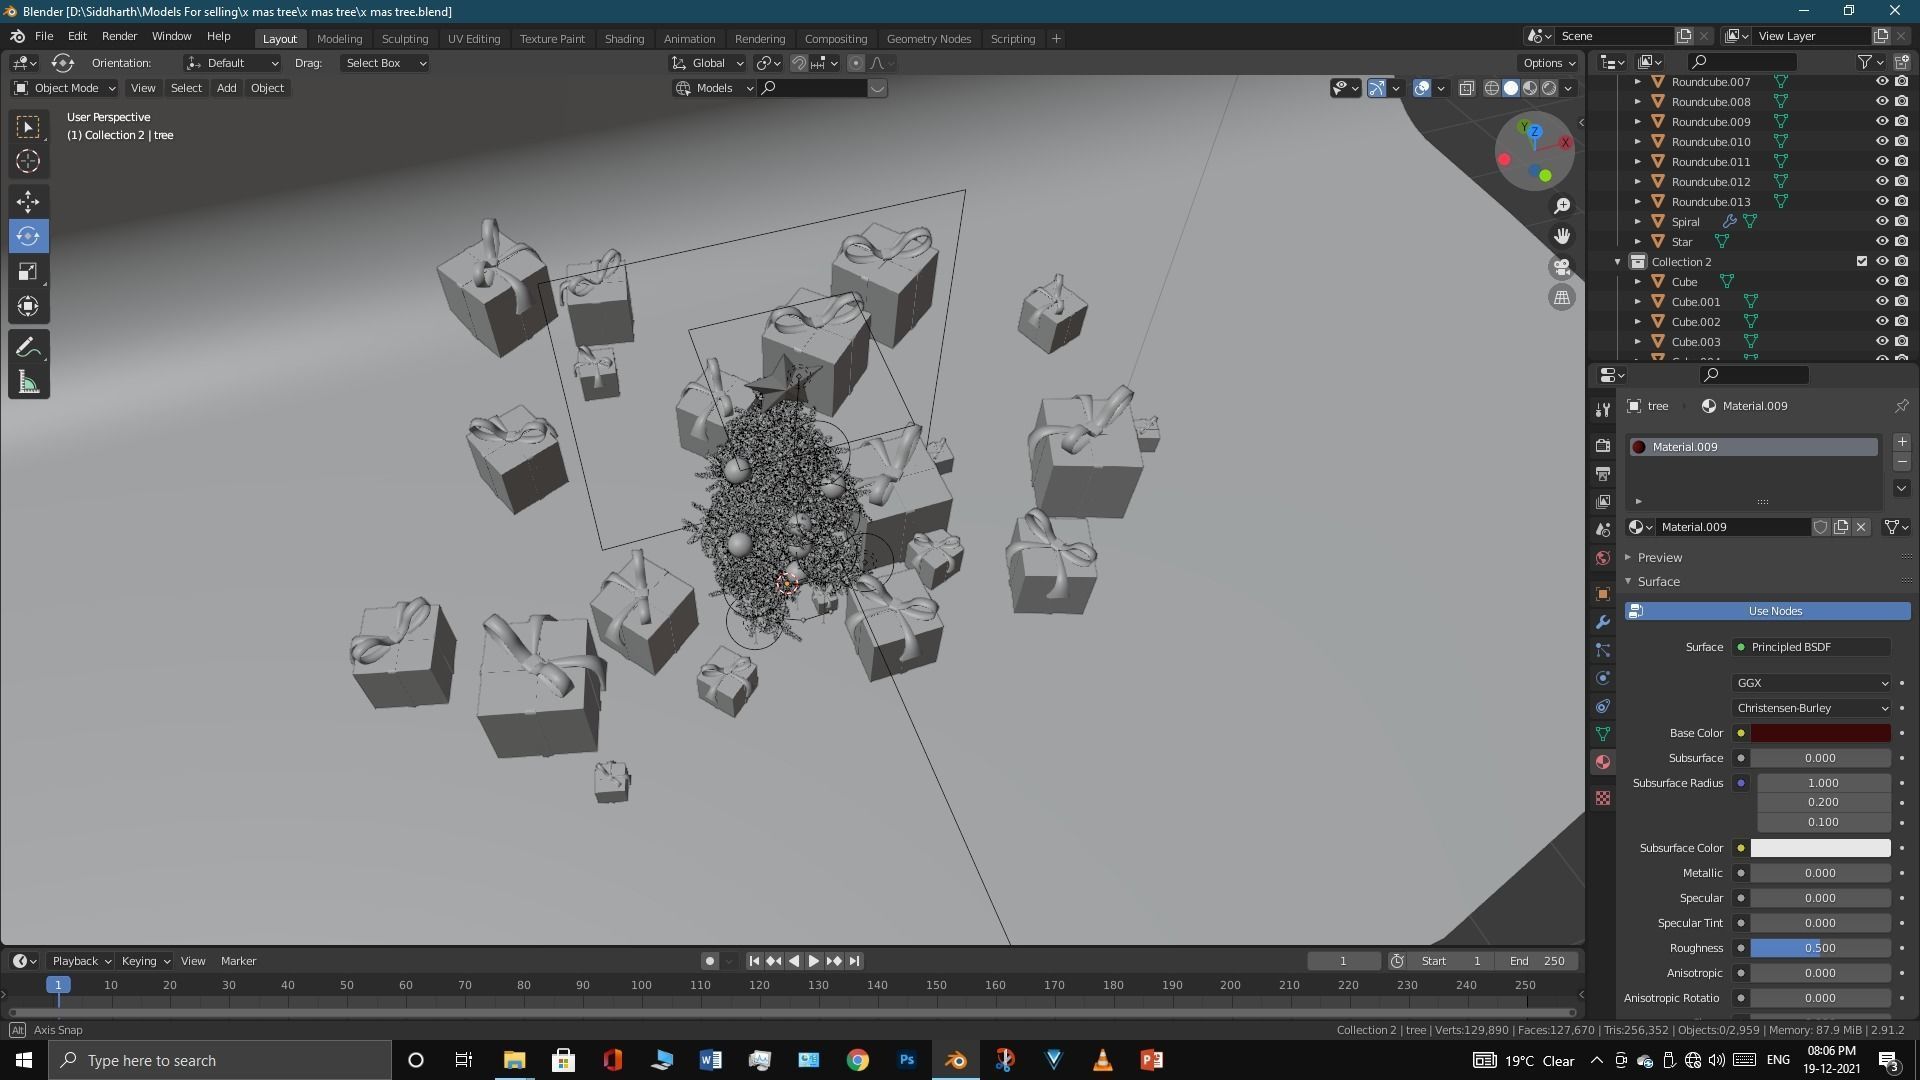This screenshot has width=1920, height=1080.
Task: Activate the Transform tool
Action: pos(28,306)
